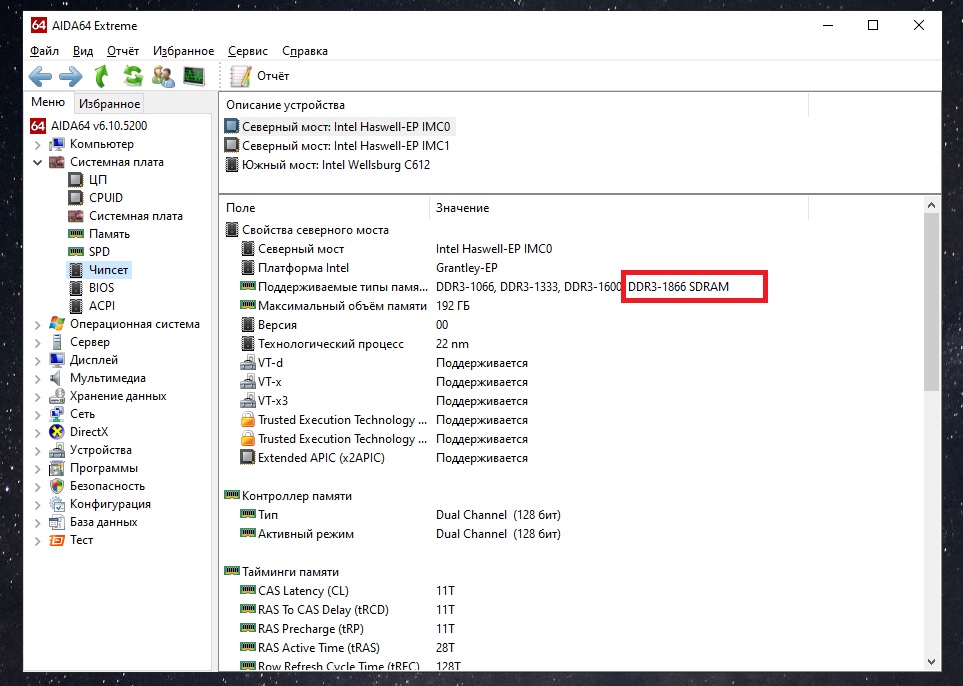The height and width of the screenshot is (686, 963).
Task: Expand the DirectX tree node
Action: pyautogui.click(x=37, y=433)
